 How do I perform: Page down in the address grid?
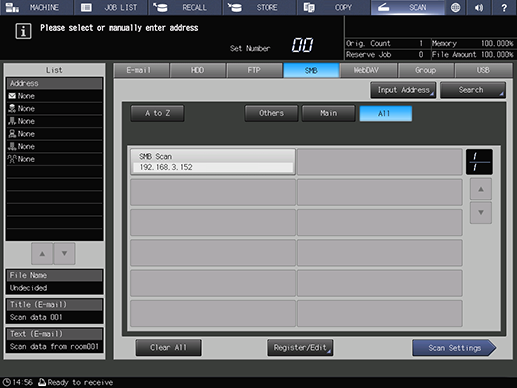481,212
